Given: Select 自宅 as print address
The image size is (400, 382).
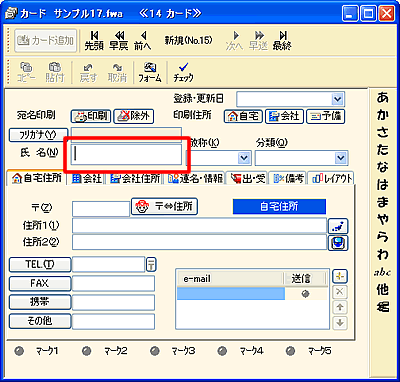Looking at the screenshot, I should point(243,116).
